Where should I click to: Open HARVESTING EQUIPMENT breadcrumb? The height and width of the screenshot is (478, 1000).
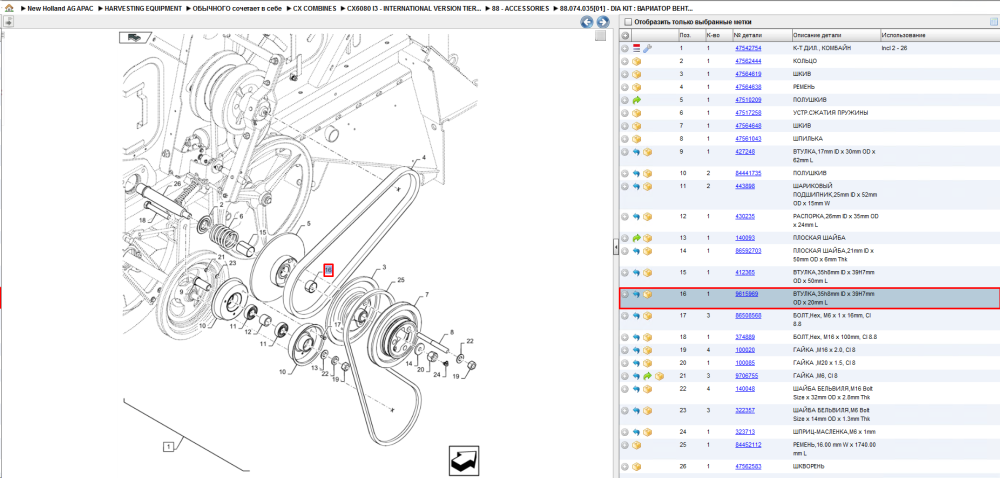(145, 8)
